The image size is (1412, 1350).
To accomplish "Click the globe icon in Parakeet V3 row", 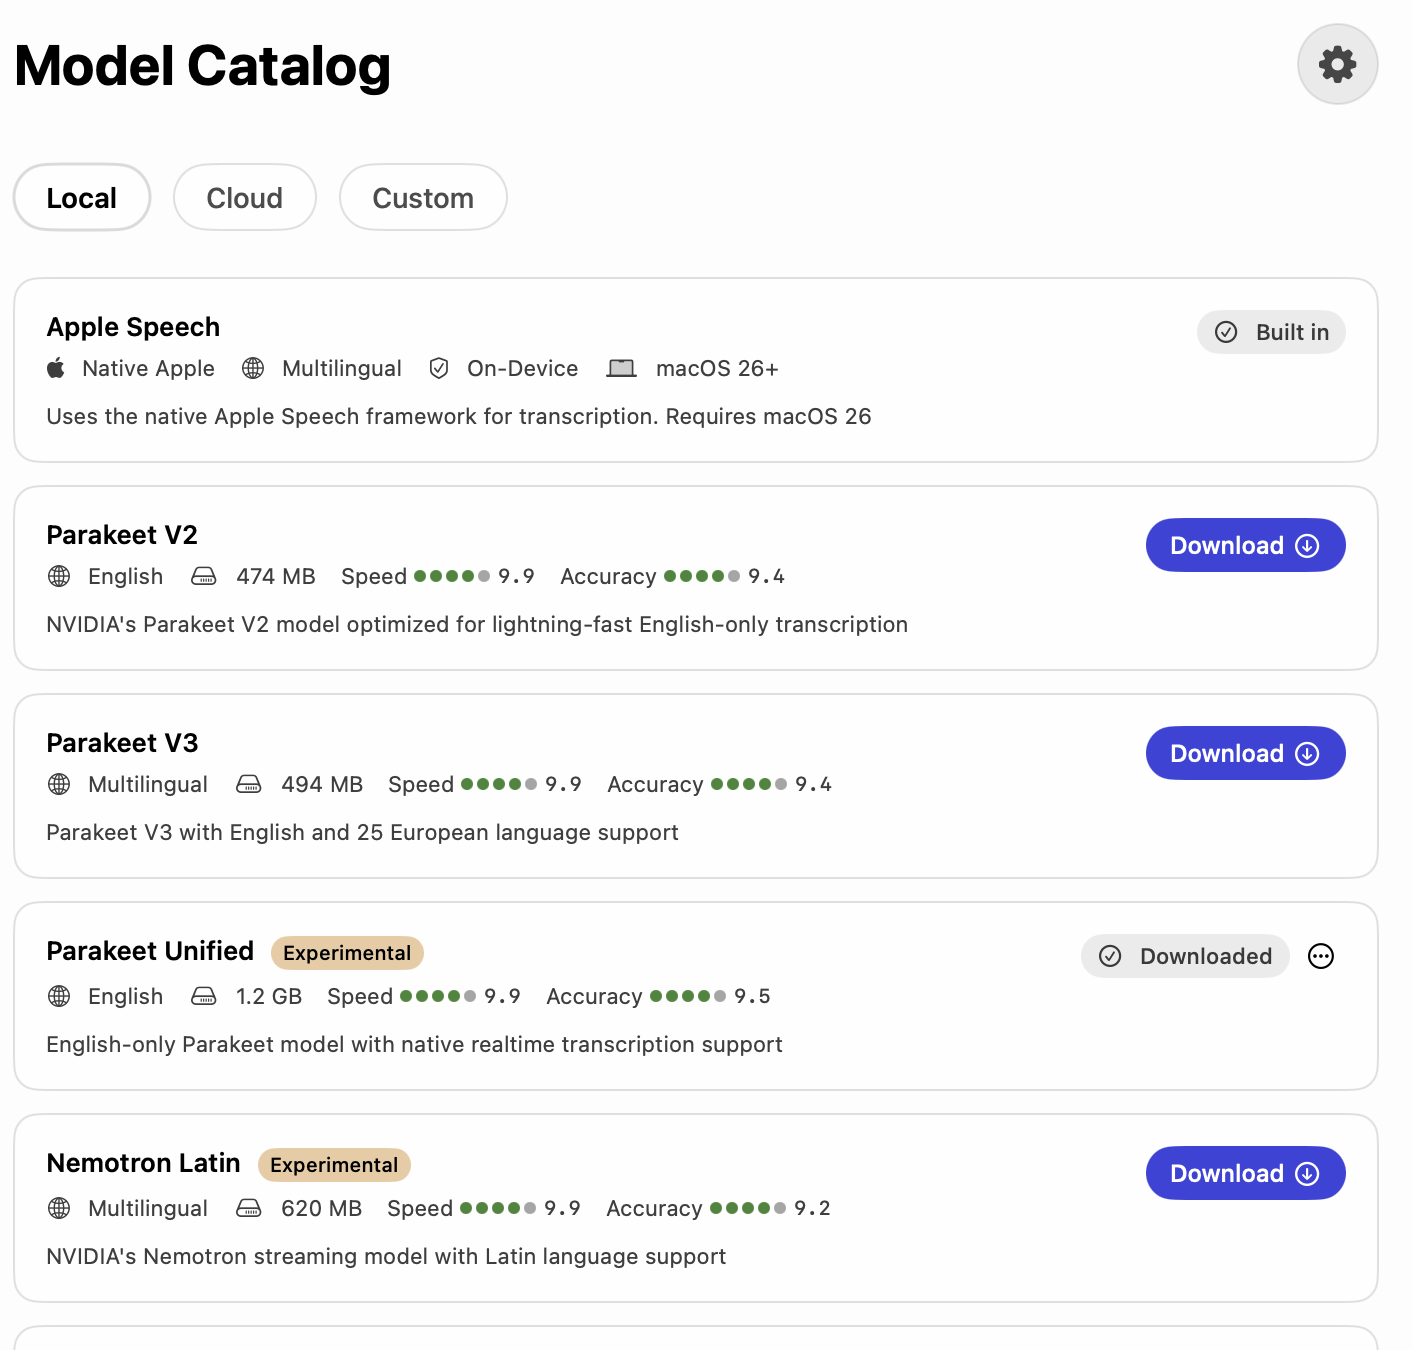I will [x=59, y=784].
